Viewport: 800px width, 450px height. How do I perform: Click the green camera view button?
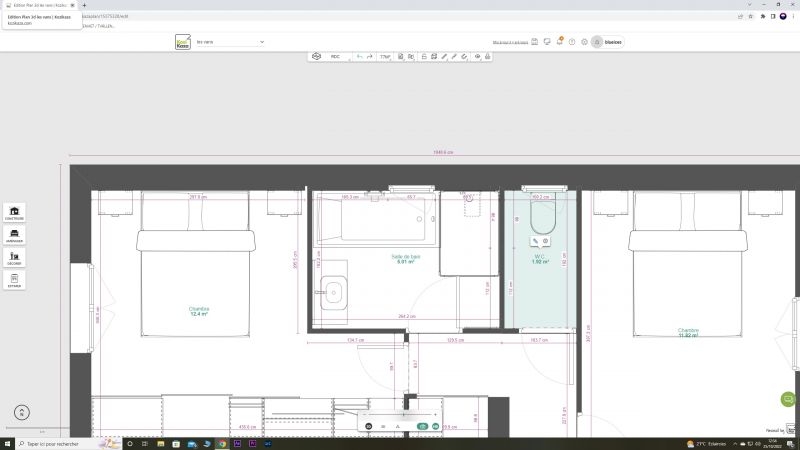click(422, 426)
